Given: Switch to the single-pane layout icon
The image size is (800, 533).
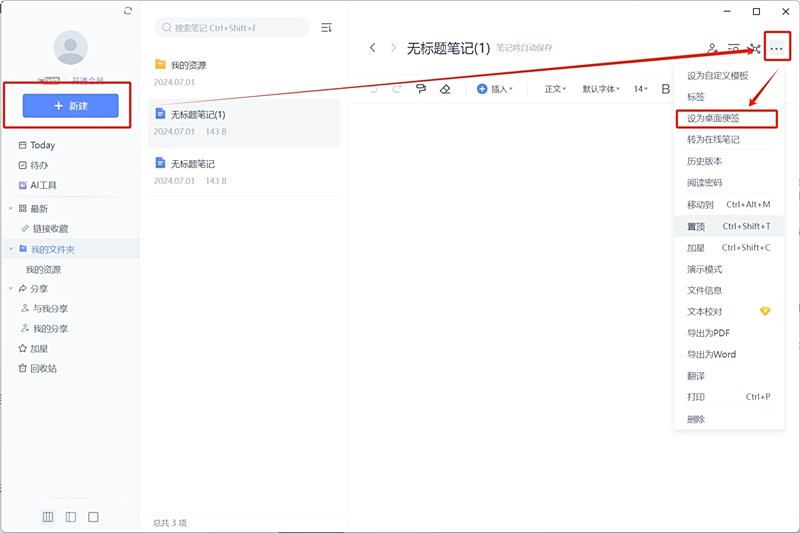Looking at the screenshot, I should pyautogui.click(x=93, y=517).
